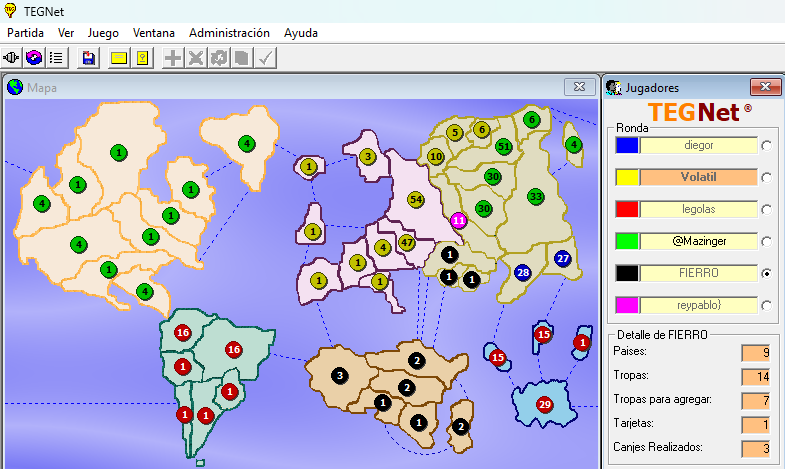Click the crossed swords attack icon
Viewport: 785px width, 469px height.
[x=196, y=58]
